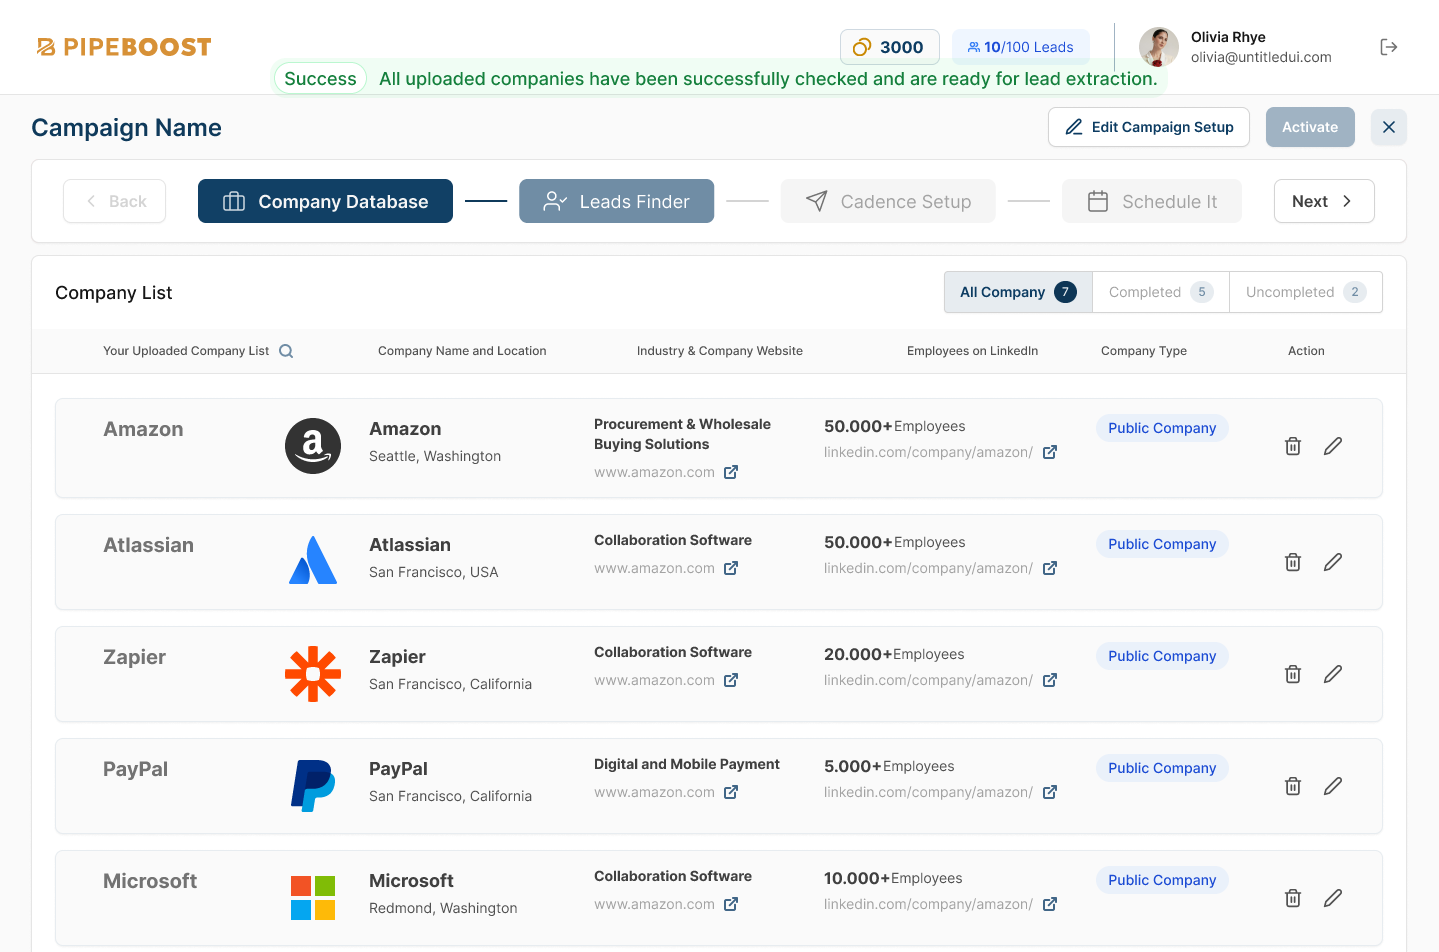Click the logout icon beside Olivia Rhye
1439x952 pixels.
point(1389,47)
